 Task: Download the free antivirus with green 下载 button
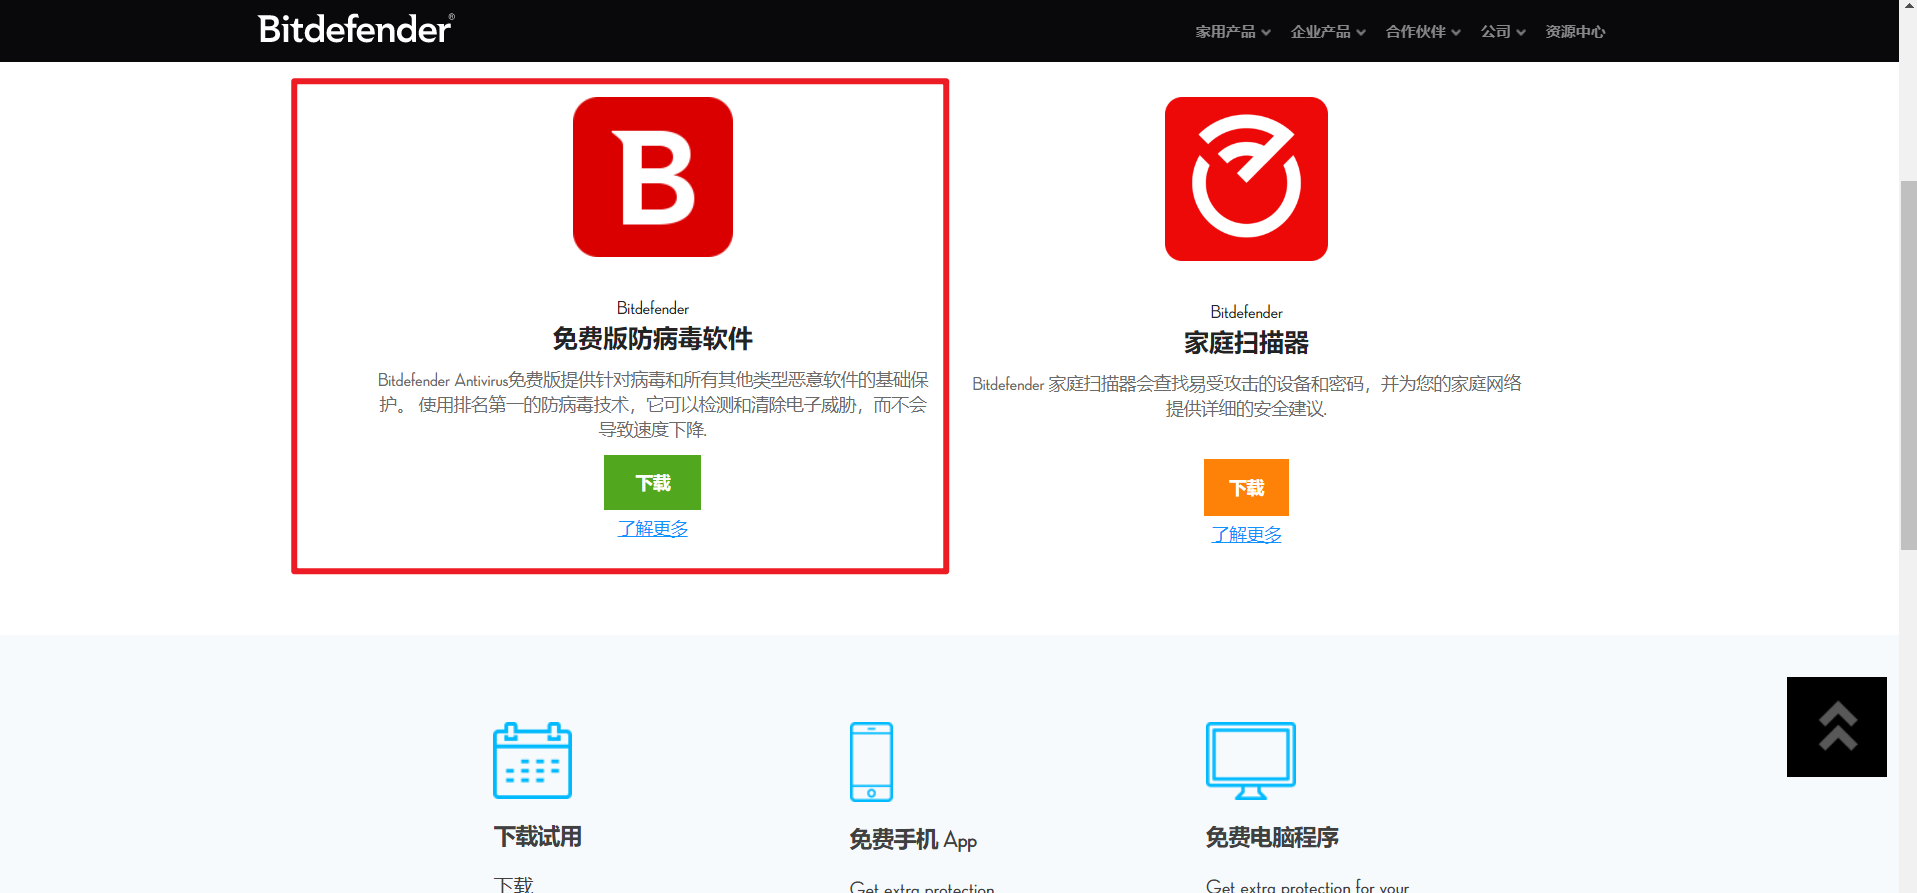point(652,482)
